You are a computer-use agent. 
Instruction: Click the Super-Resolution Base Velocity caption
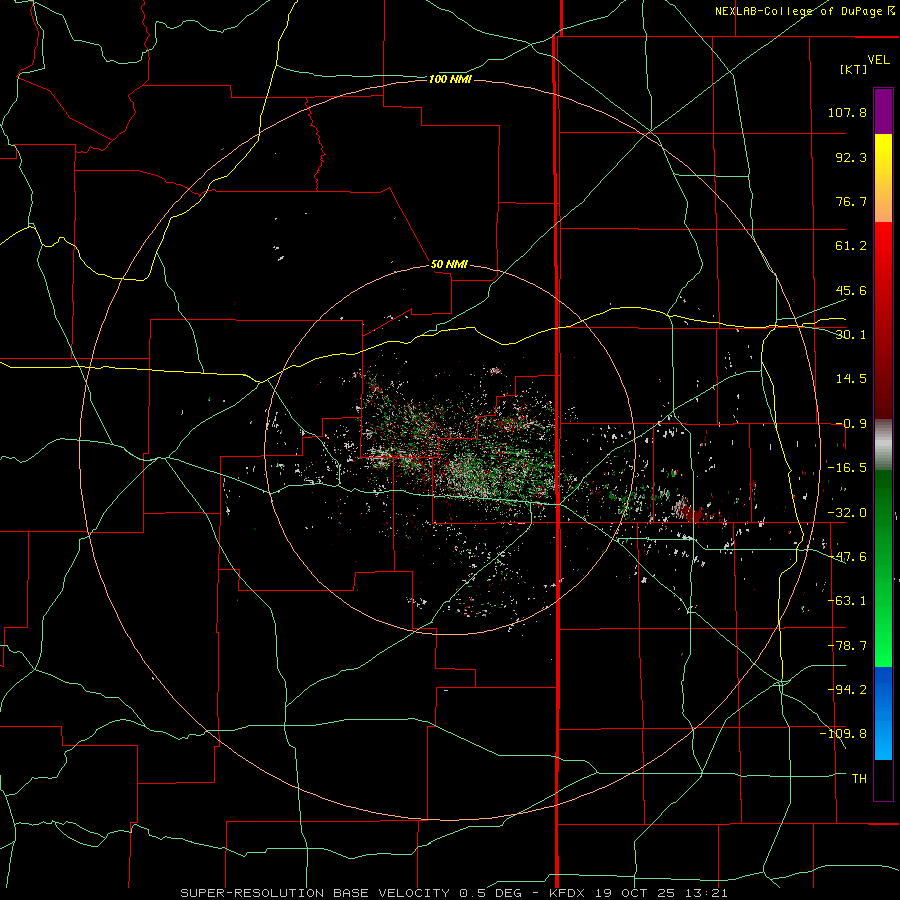coord(454,893)
